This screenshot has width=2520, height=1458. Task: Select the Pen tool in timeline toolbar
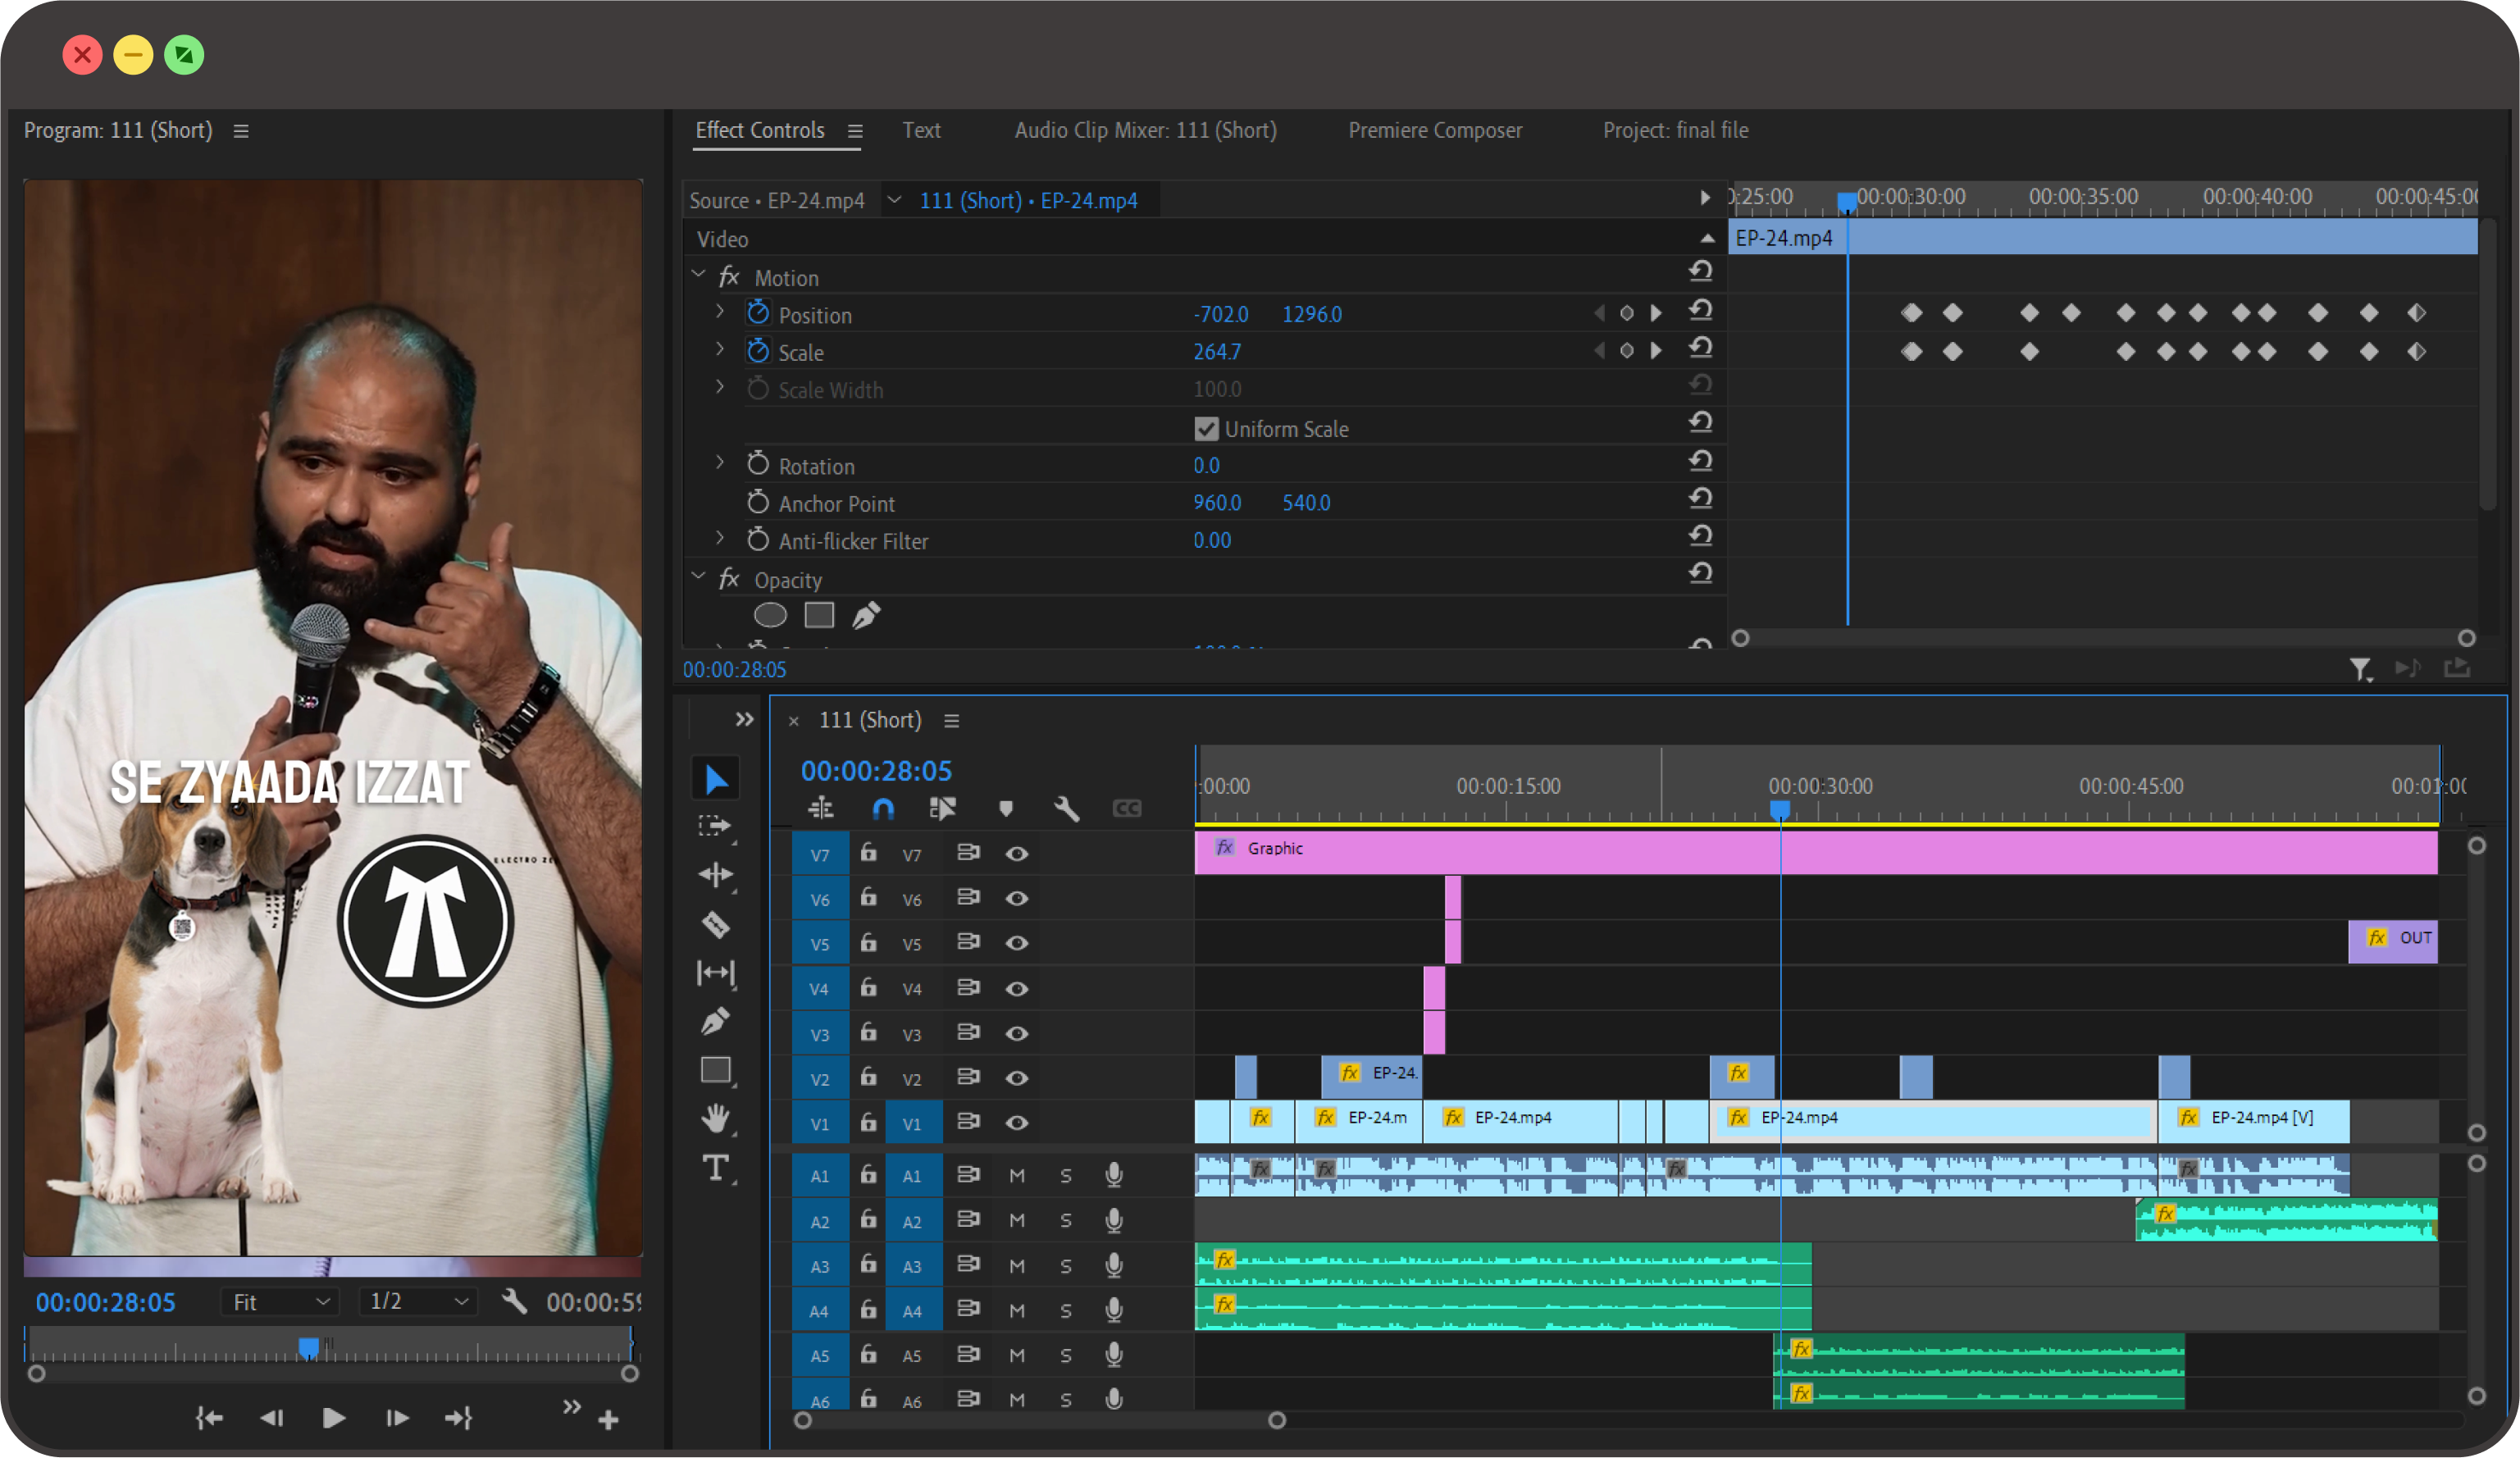715,1021
